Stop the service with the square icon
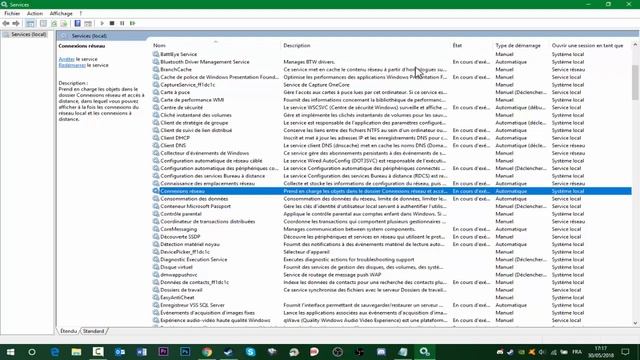 pyautogui.click(x=112, y=24)
